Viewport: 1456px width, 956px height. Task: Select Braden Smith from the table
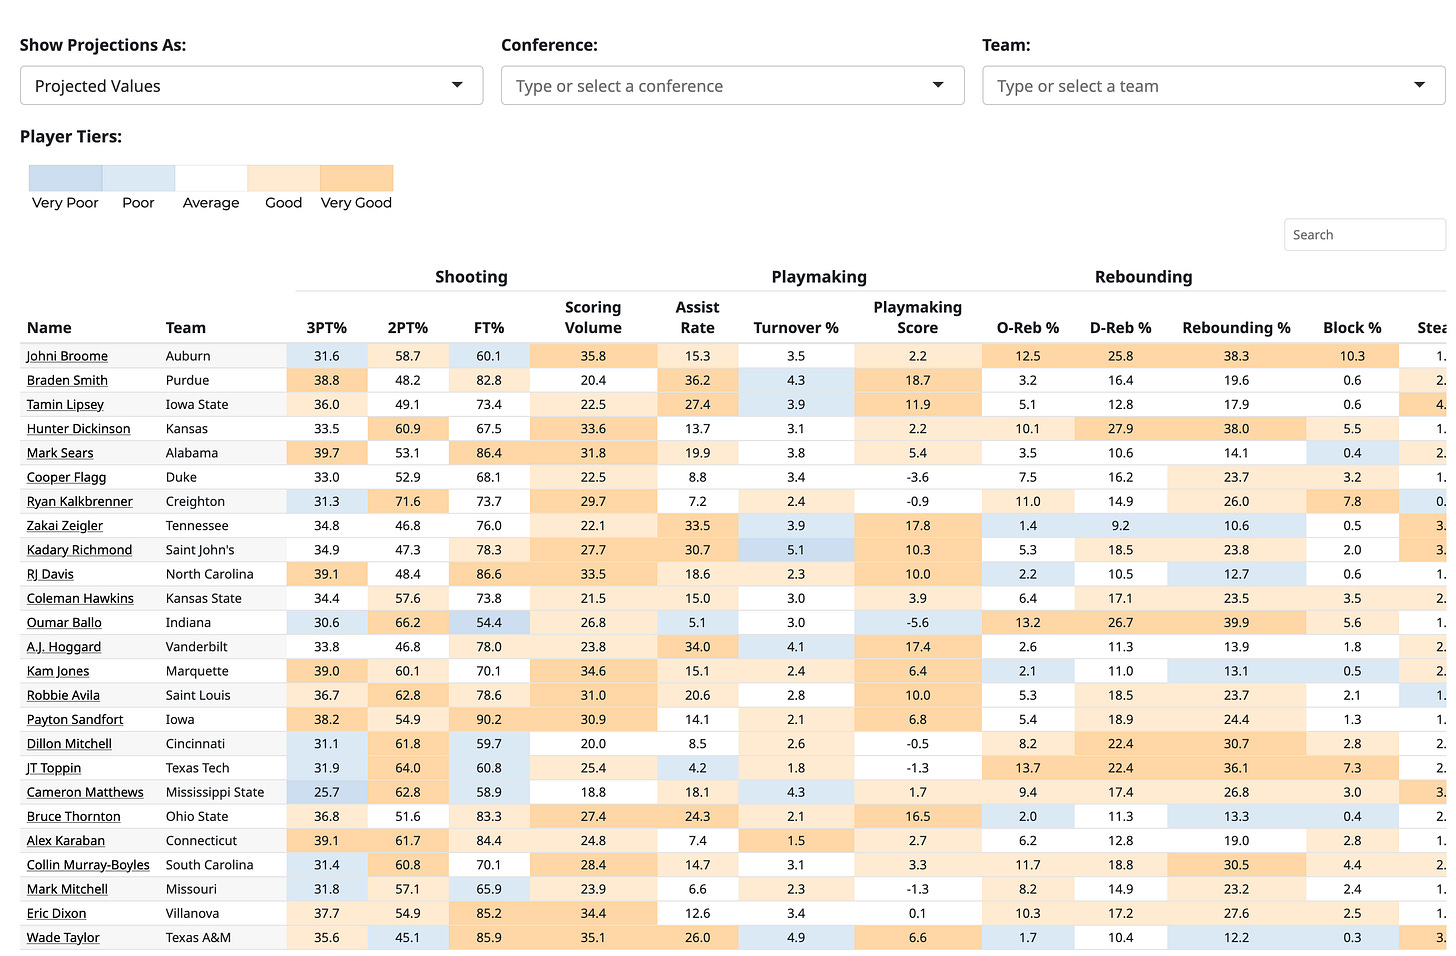(x=66, y=380)
